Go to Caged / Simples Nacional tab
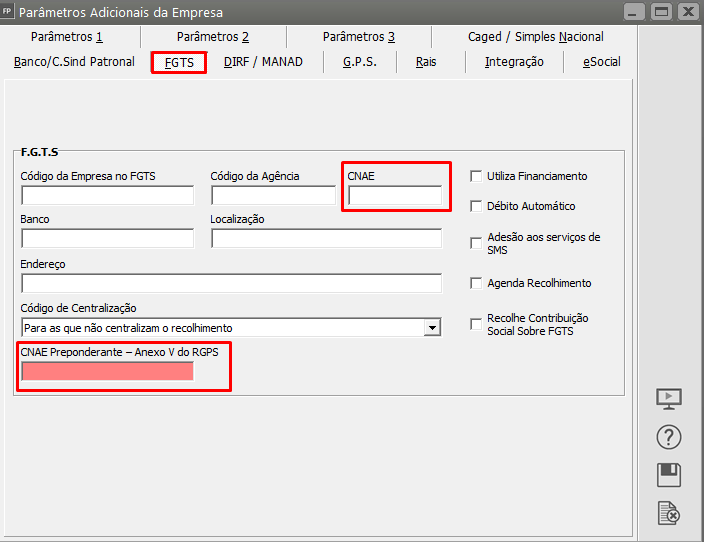The height and width of the screenshot is (542, 704). click(x=535, y=37)
